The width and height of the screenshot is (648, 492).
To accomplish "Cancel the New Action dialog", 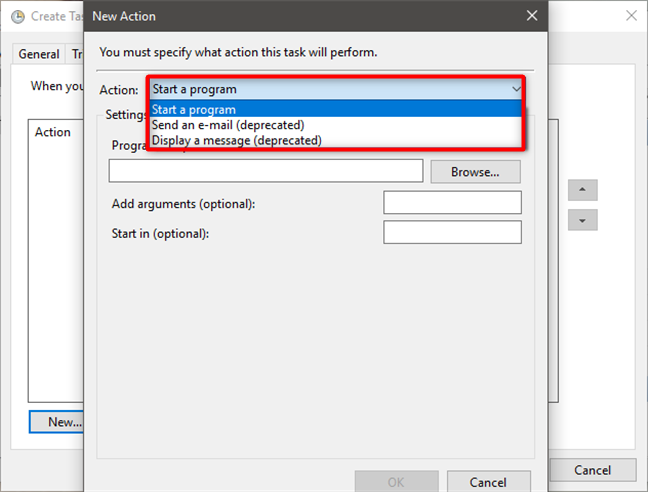I will (x=488, y=481).
